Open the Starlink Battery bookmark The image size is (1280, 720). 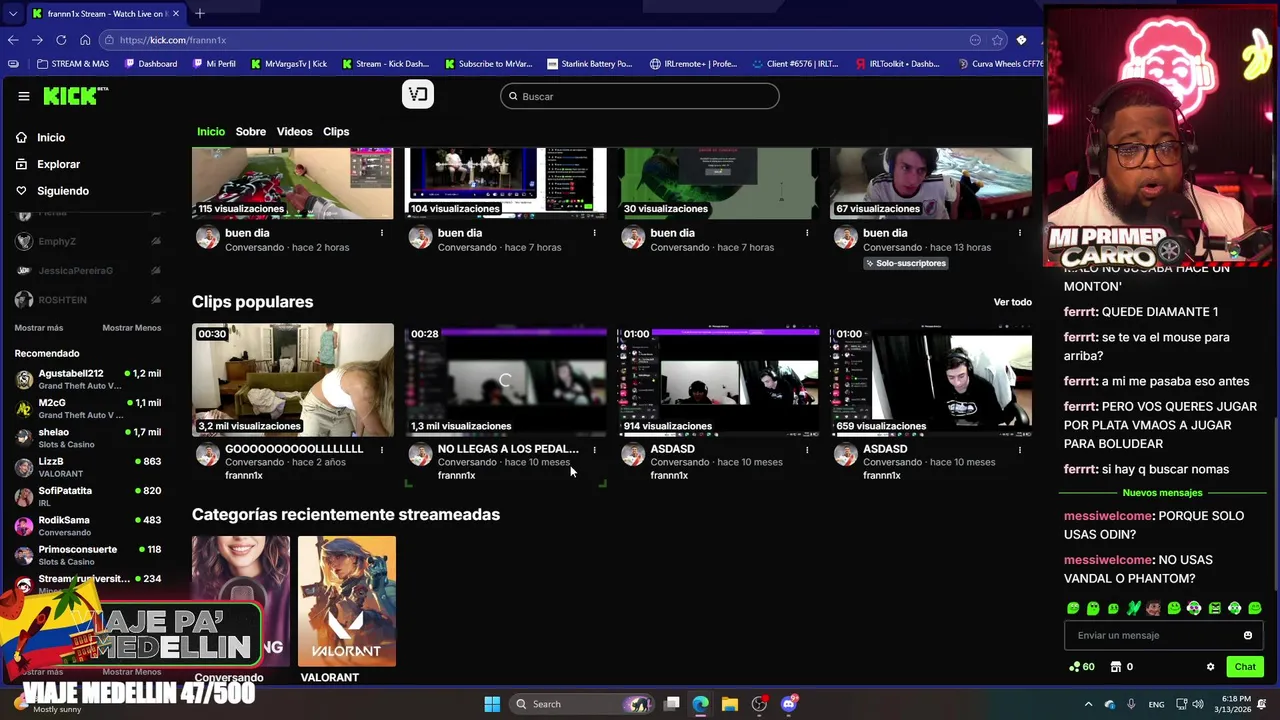pos(590,64)
